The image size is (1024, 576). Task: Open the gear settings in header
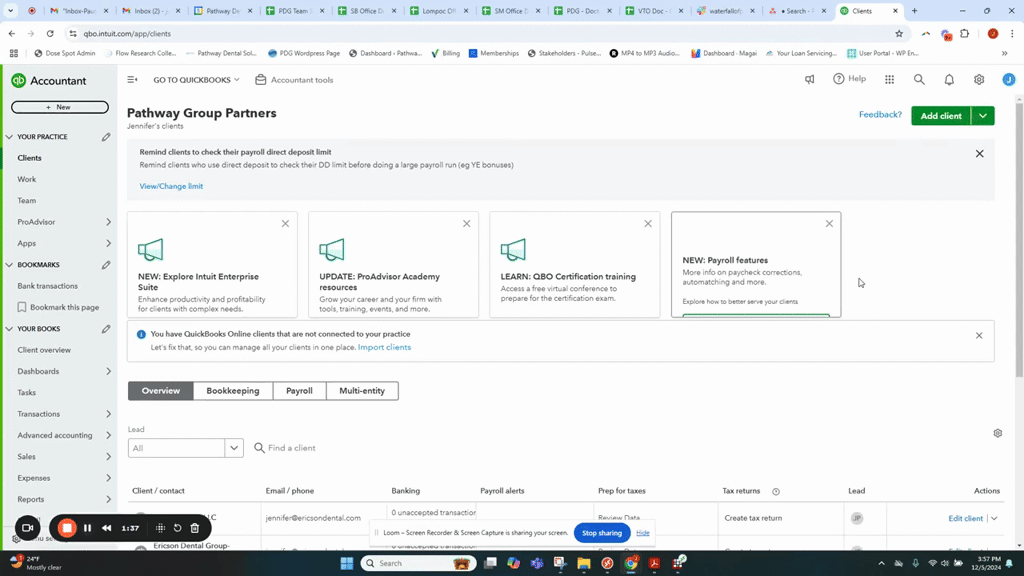pyautogui.click(x=978, y=80)
